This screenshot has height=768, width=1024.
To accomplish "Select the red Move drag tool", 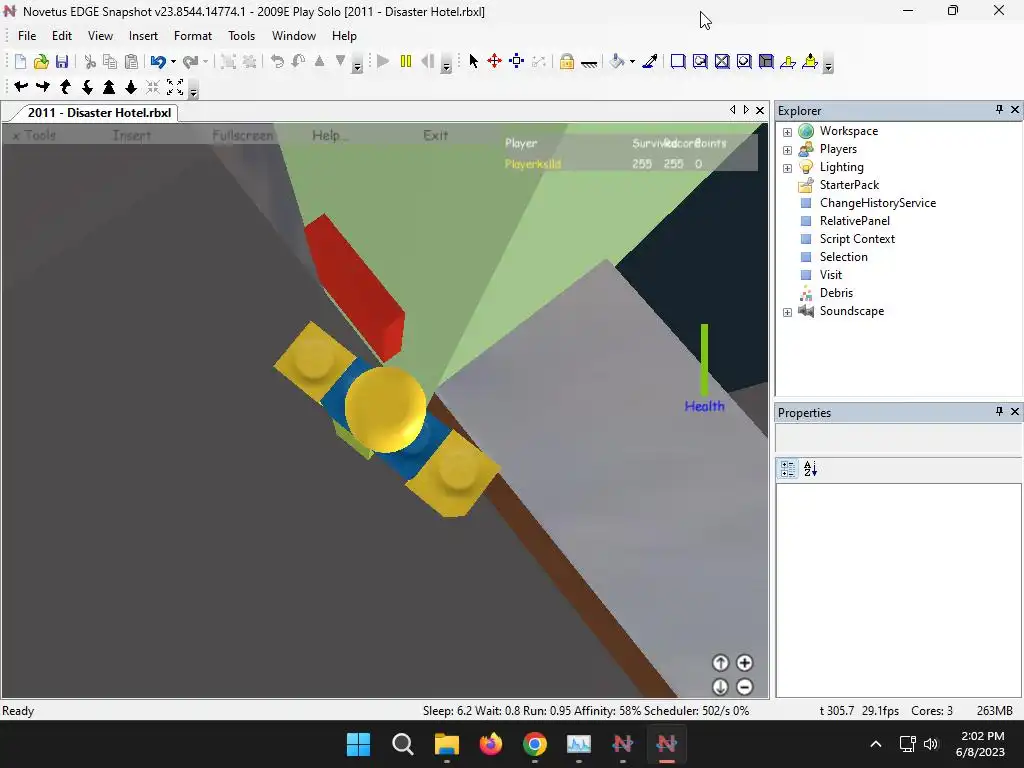I will point(494,61).
